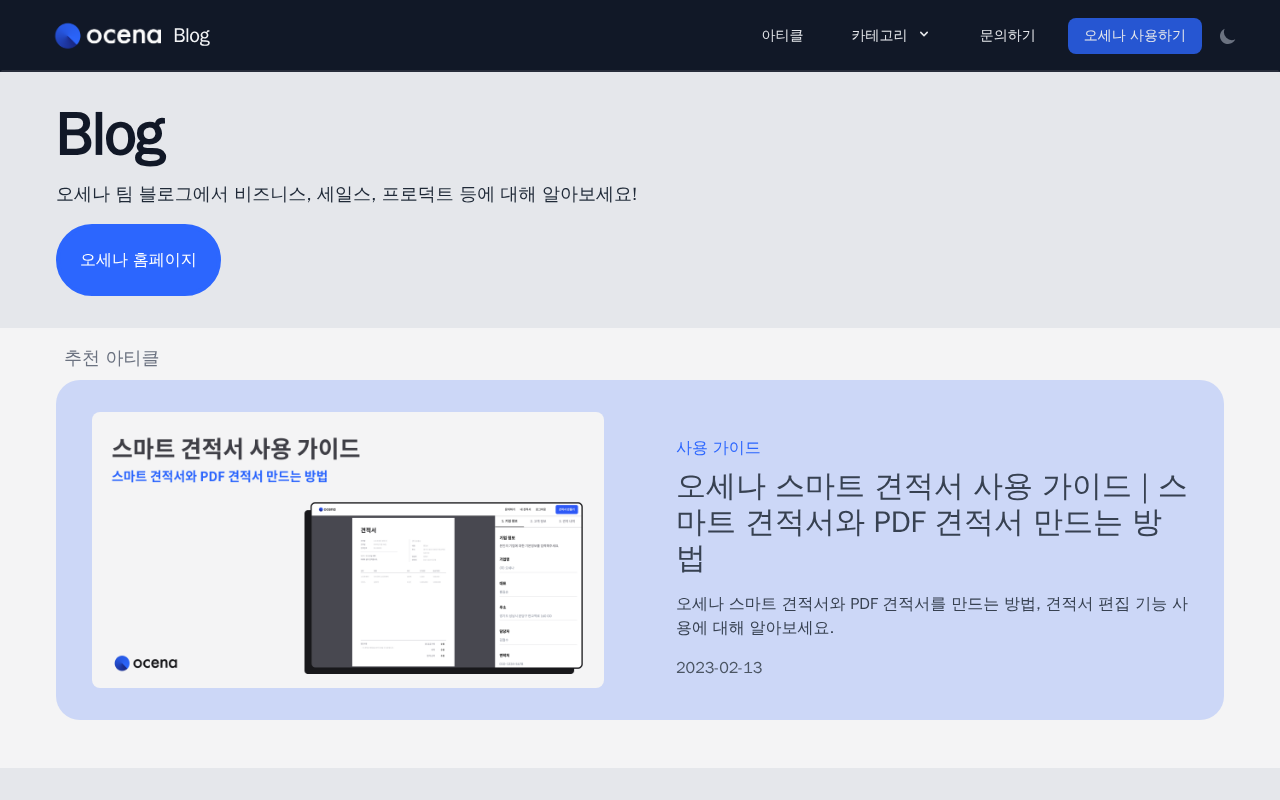Expand the 카테고리 dropdown chevron

tap(924, 34)
